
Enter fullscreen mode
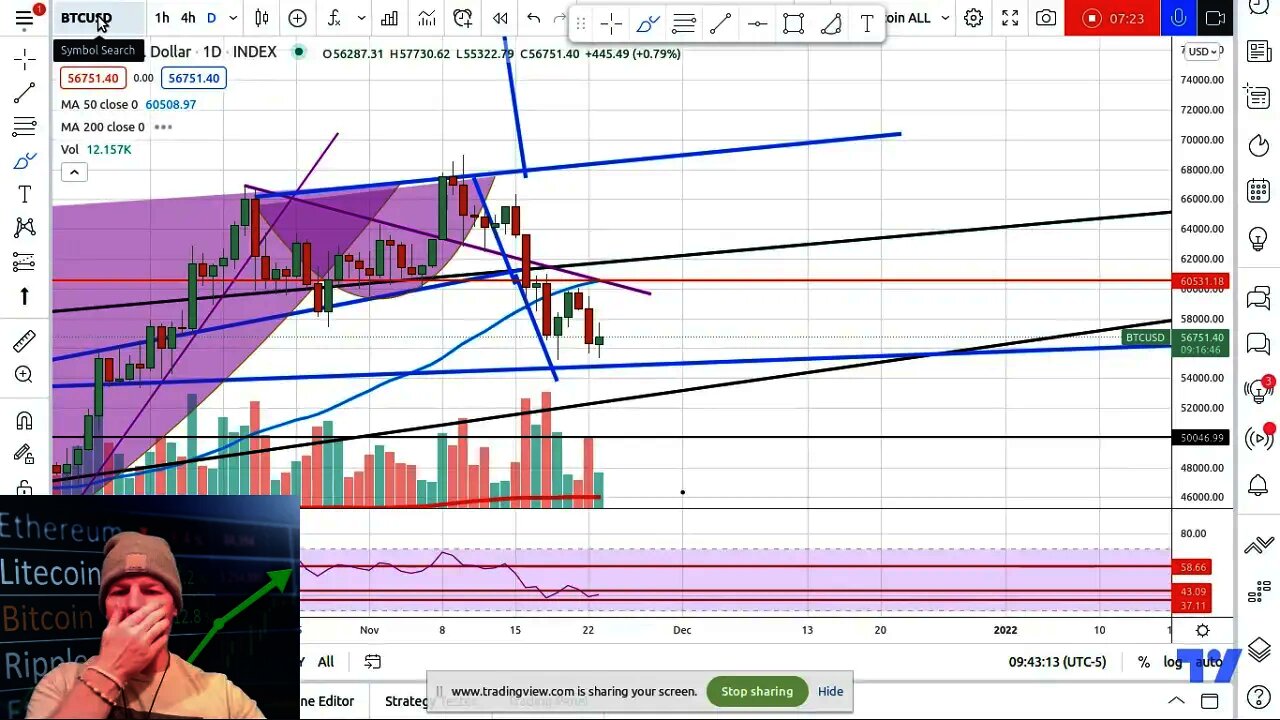[1010, 18]
